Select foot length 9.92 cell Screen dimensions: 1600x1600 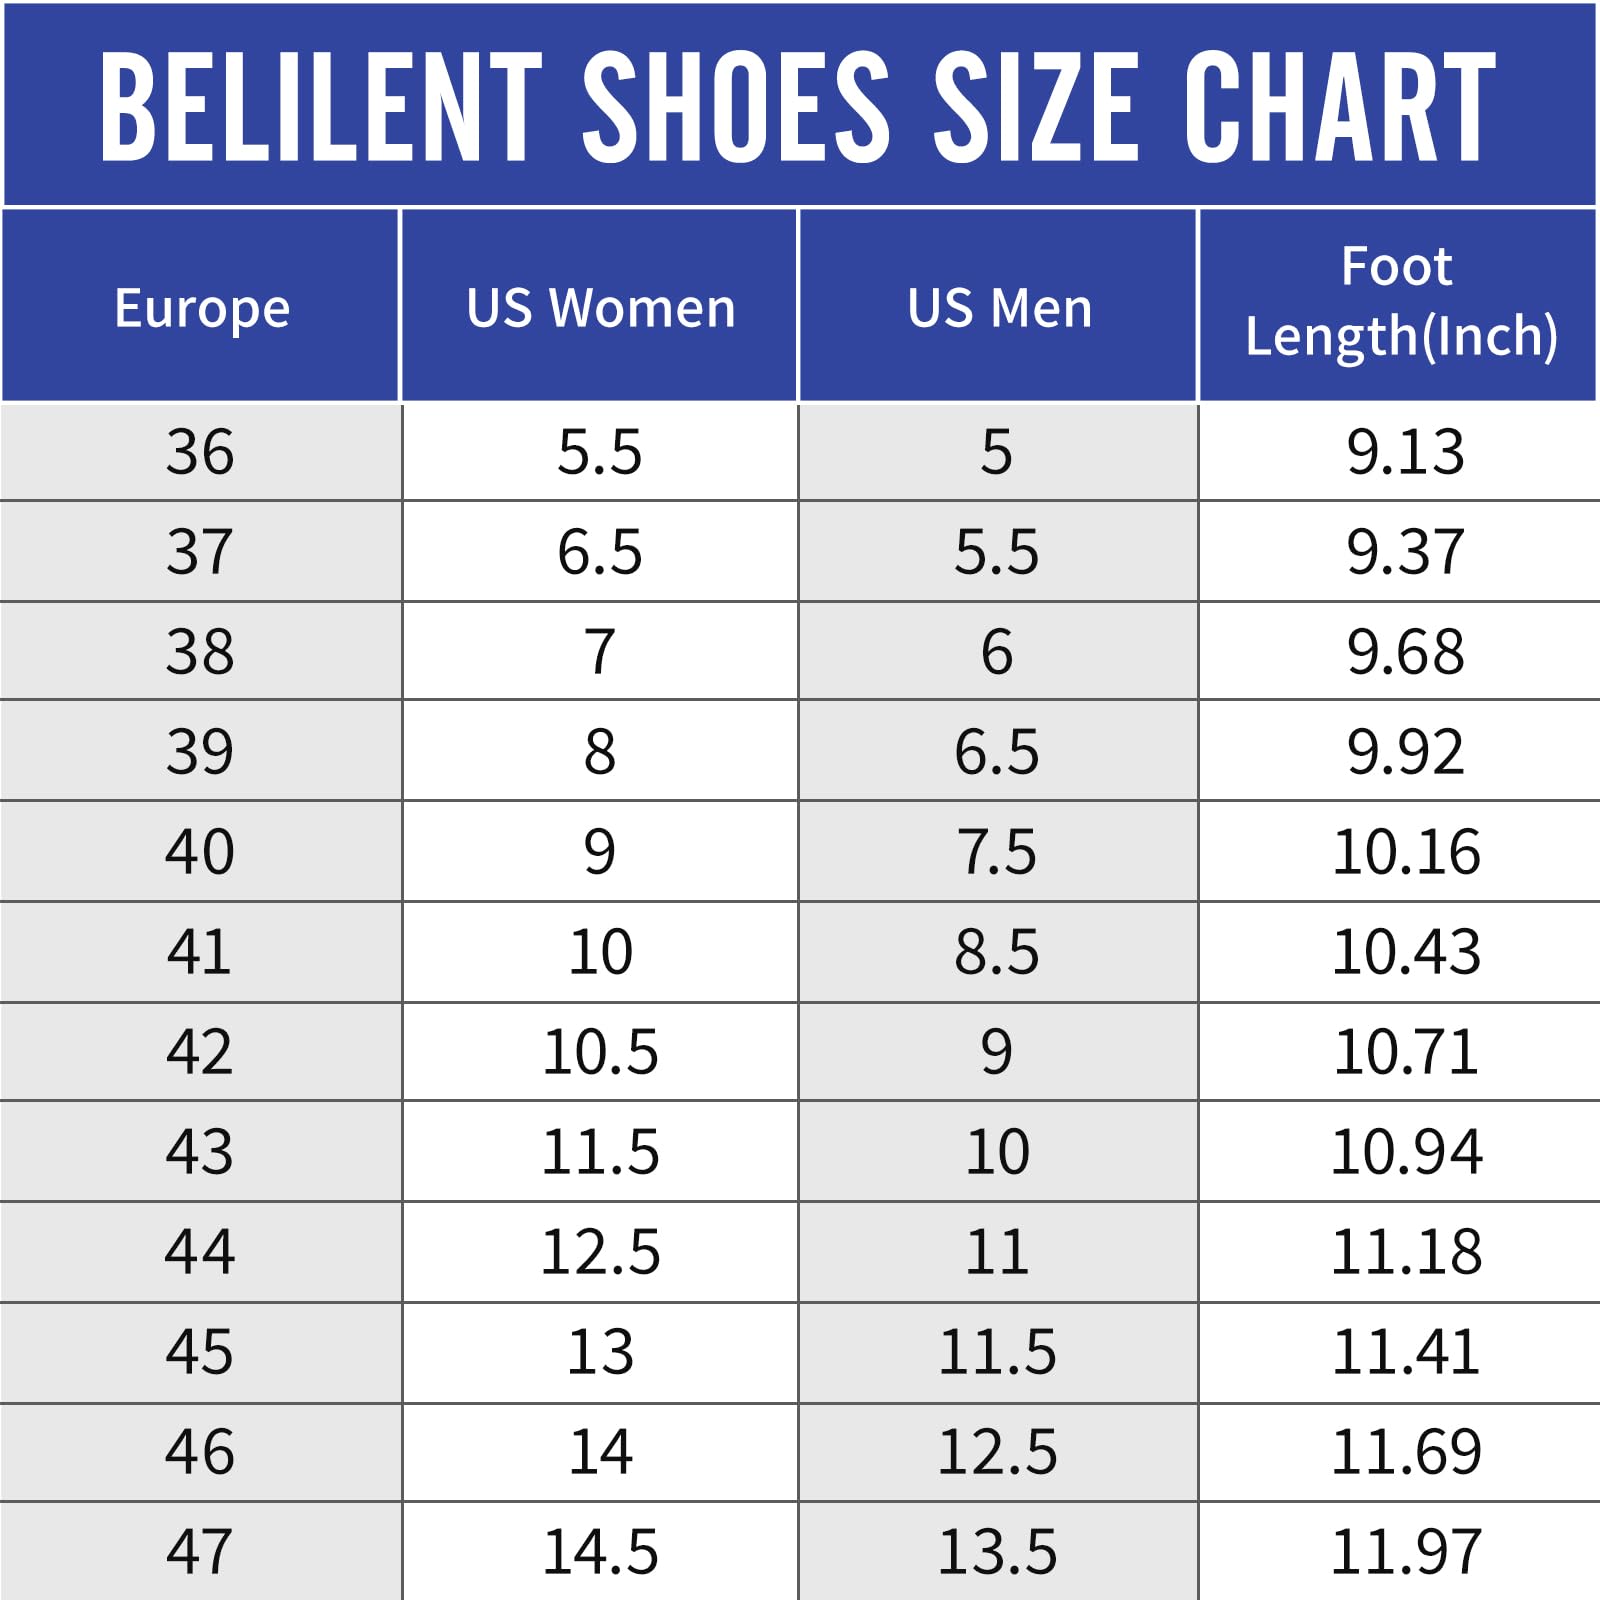(1405, 752)
